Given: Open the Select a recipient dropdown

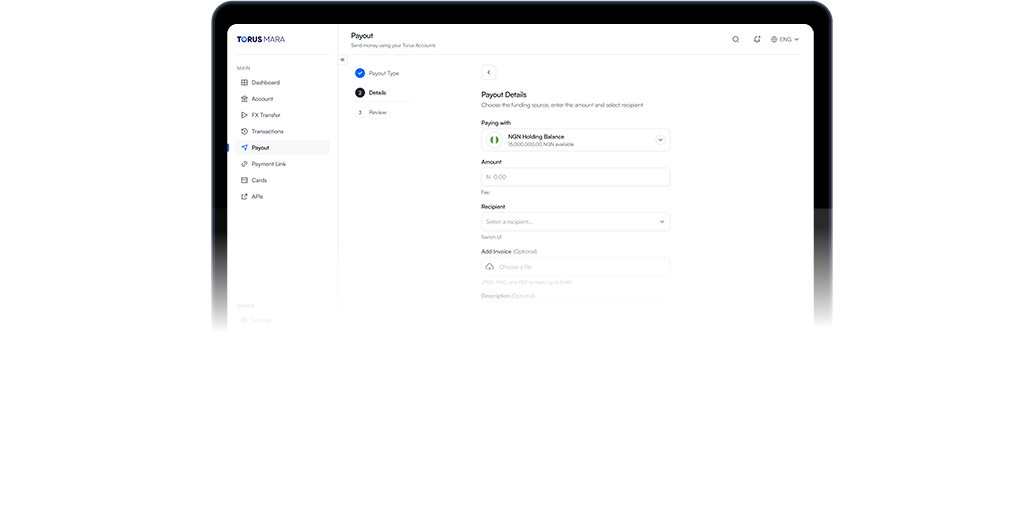Looking at the screenshot, I should [575, 221].
